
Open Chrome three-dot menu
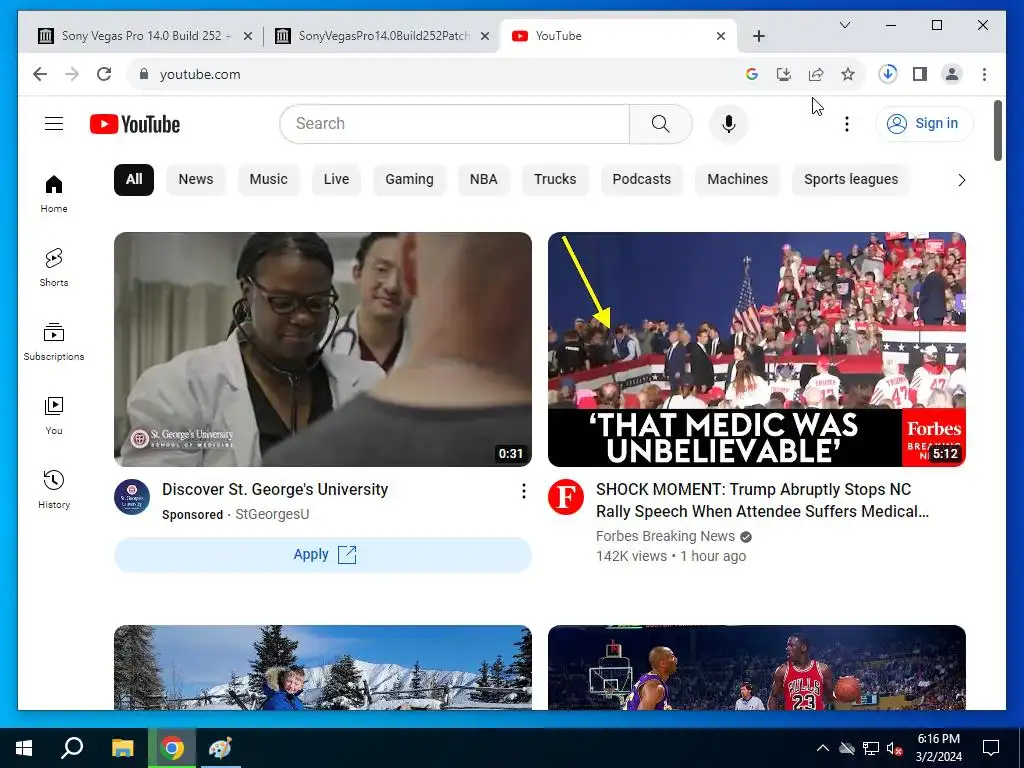984,74
